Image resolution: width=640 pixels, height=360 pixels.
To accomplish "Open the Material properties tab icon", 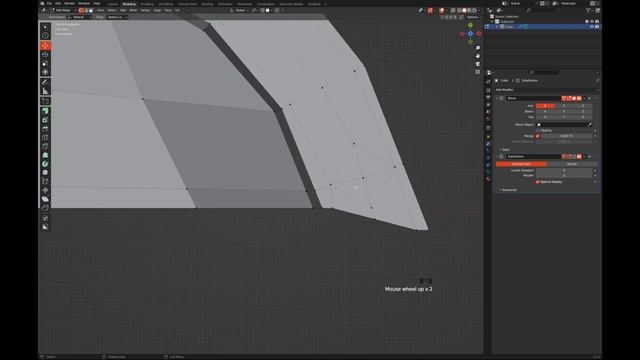I will click(488, 179).
